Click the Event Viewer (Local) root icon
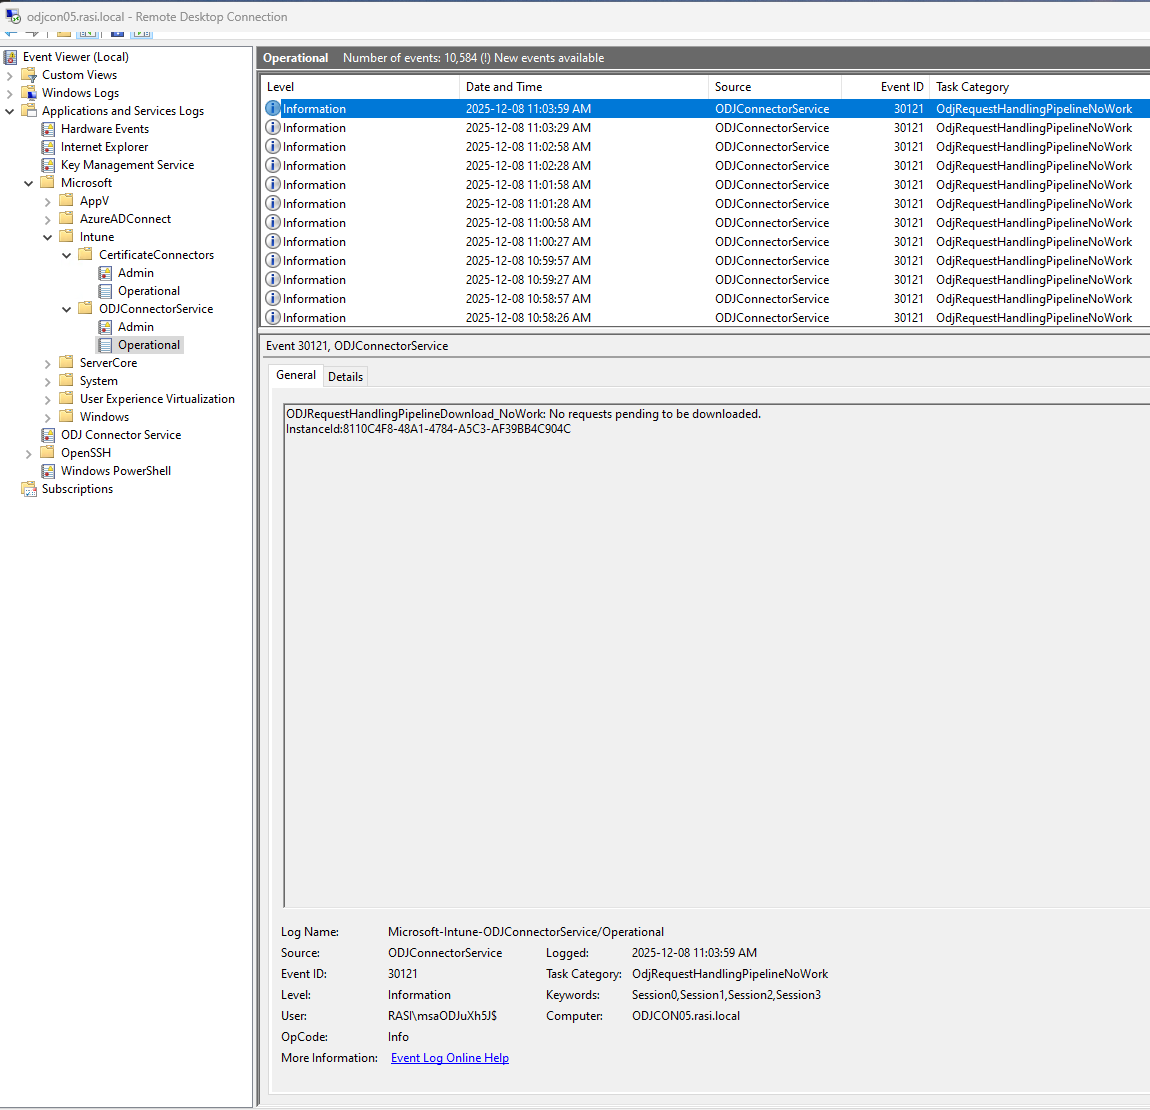1150x1110 pixels. pos(10,56)
